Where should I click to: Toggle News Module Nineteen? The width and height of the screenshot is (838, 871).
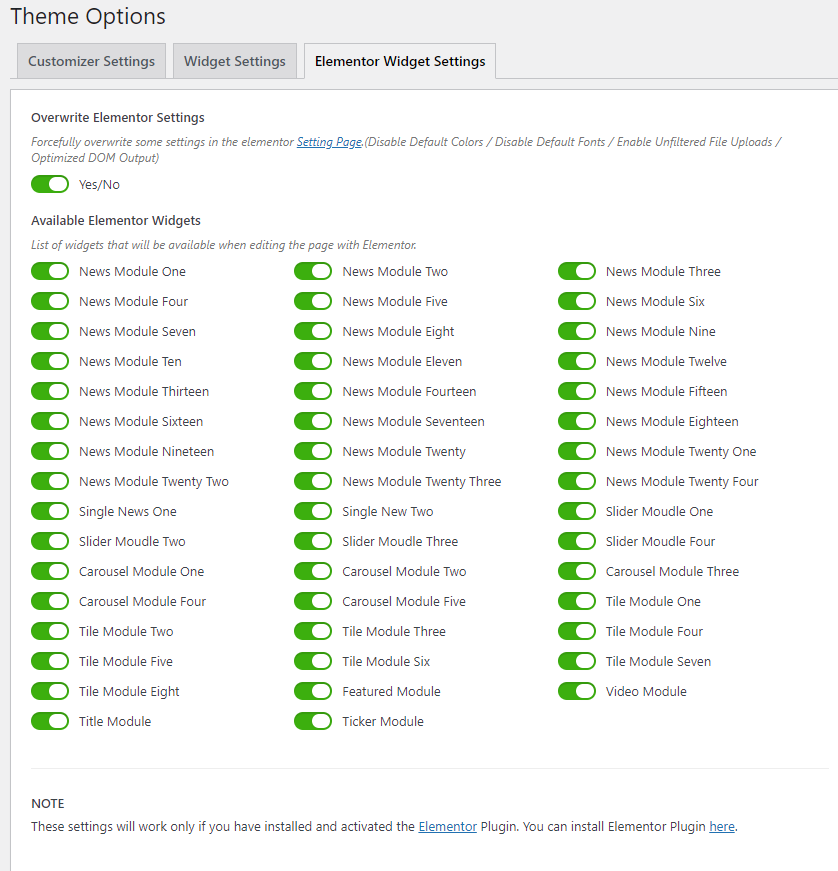click(50, 451)
